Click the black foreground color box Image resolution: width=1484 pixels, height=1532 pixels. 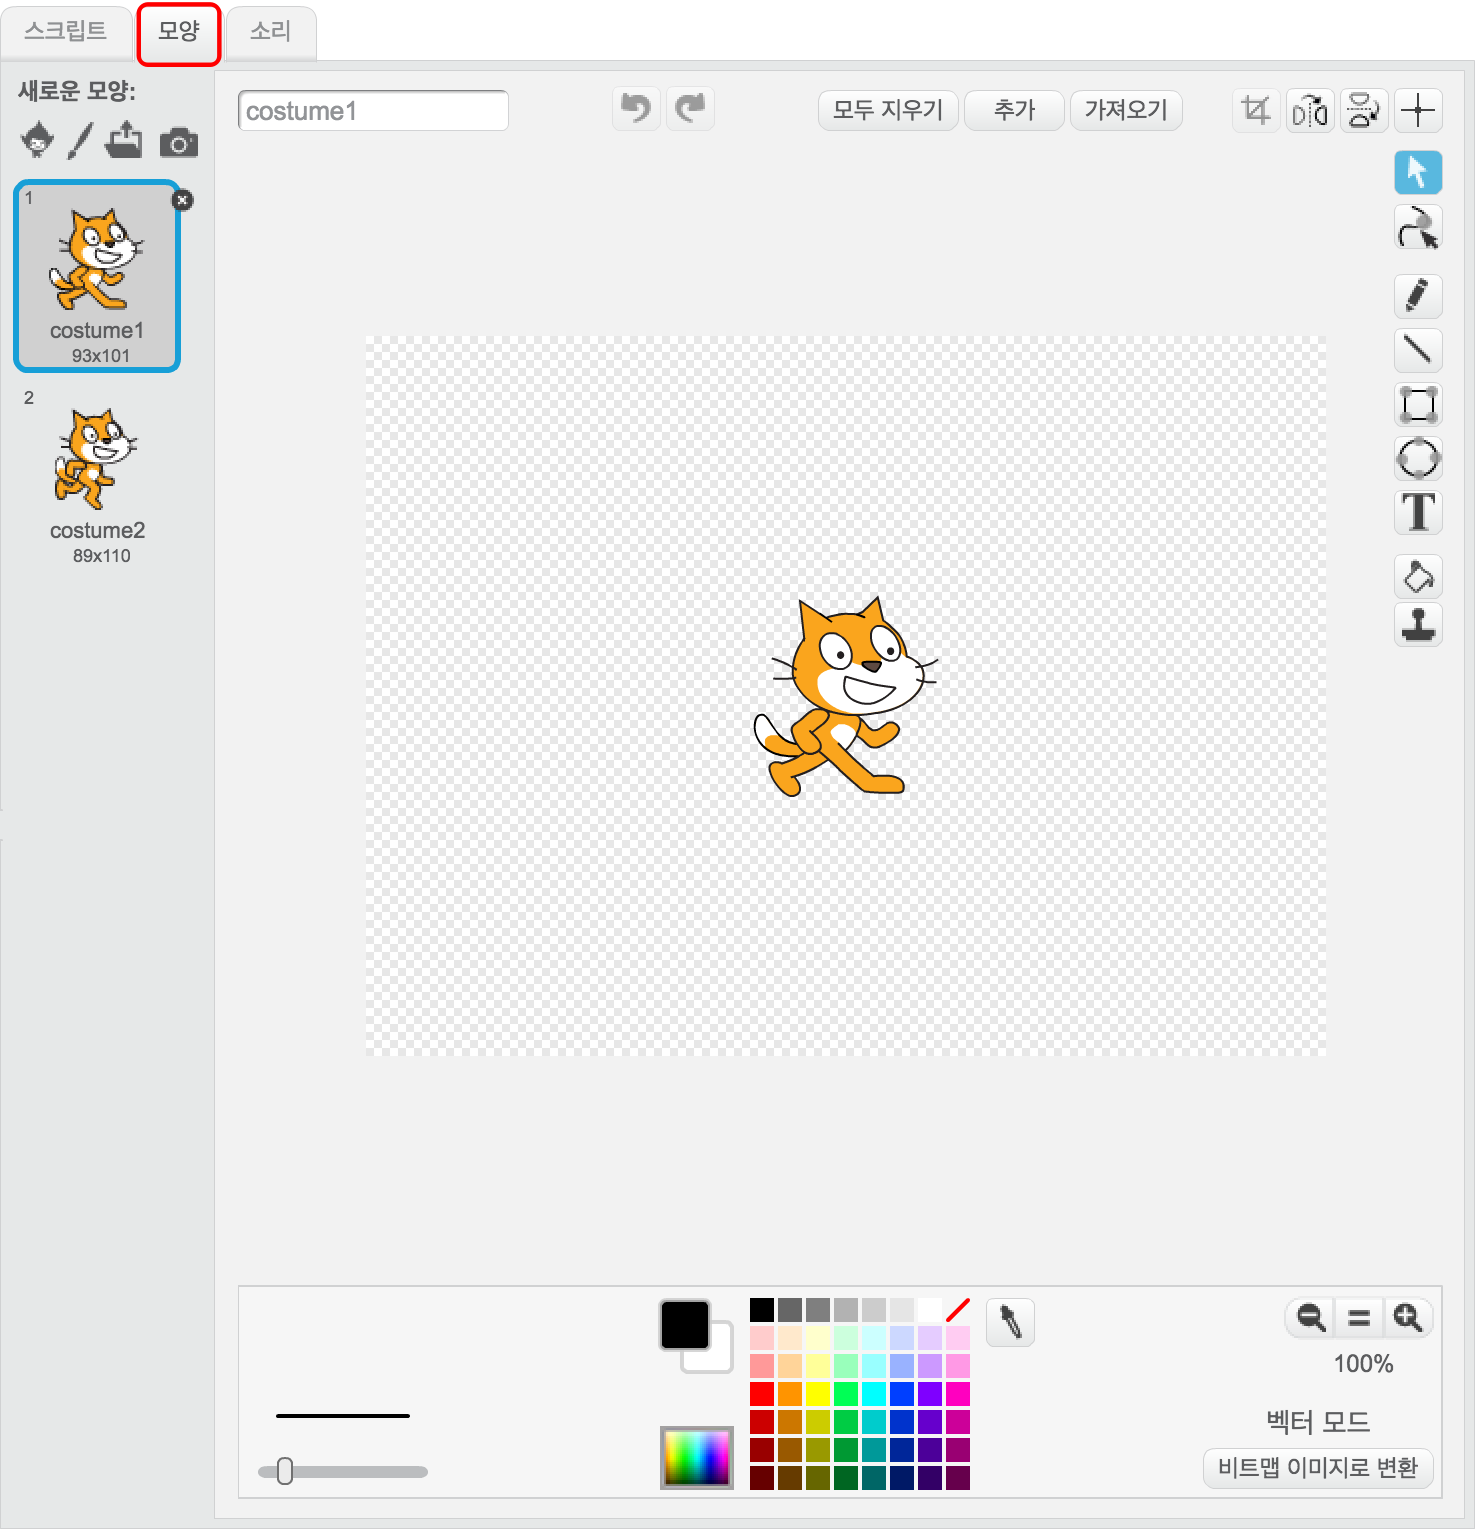click(x=685, y=1324)
